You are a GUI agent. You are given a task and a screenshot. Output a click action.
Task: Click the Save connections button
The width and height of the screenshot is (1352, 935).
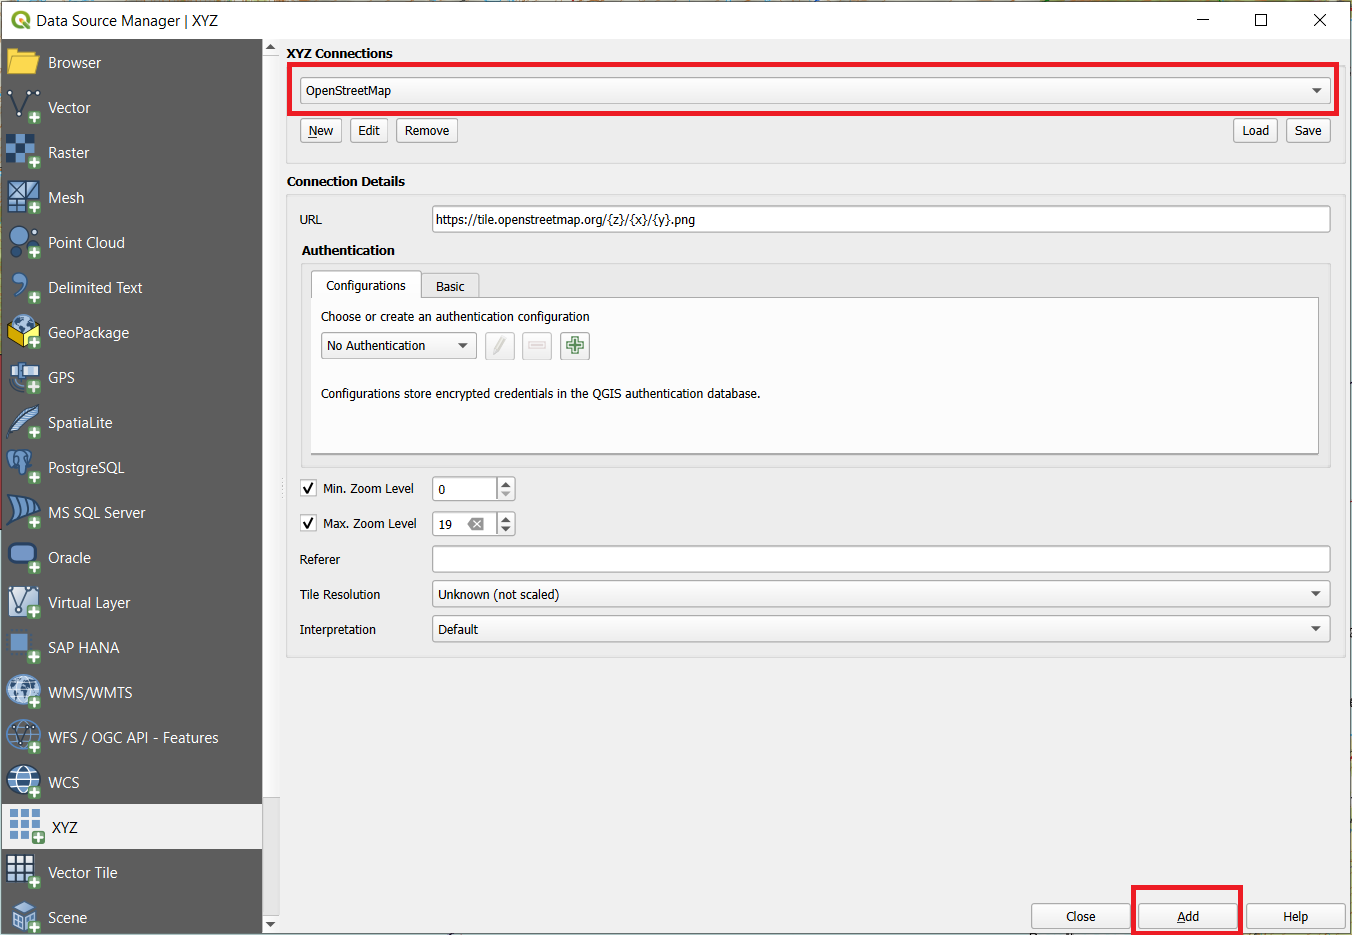click(1308, 131)
